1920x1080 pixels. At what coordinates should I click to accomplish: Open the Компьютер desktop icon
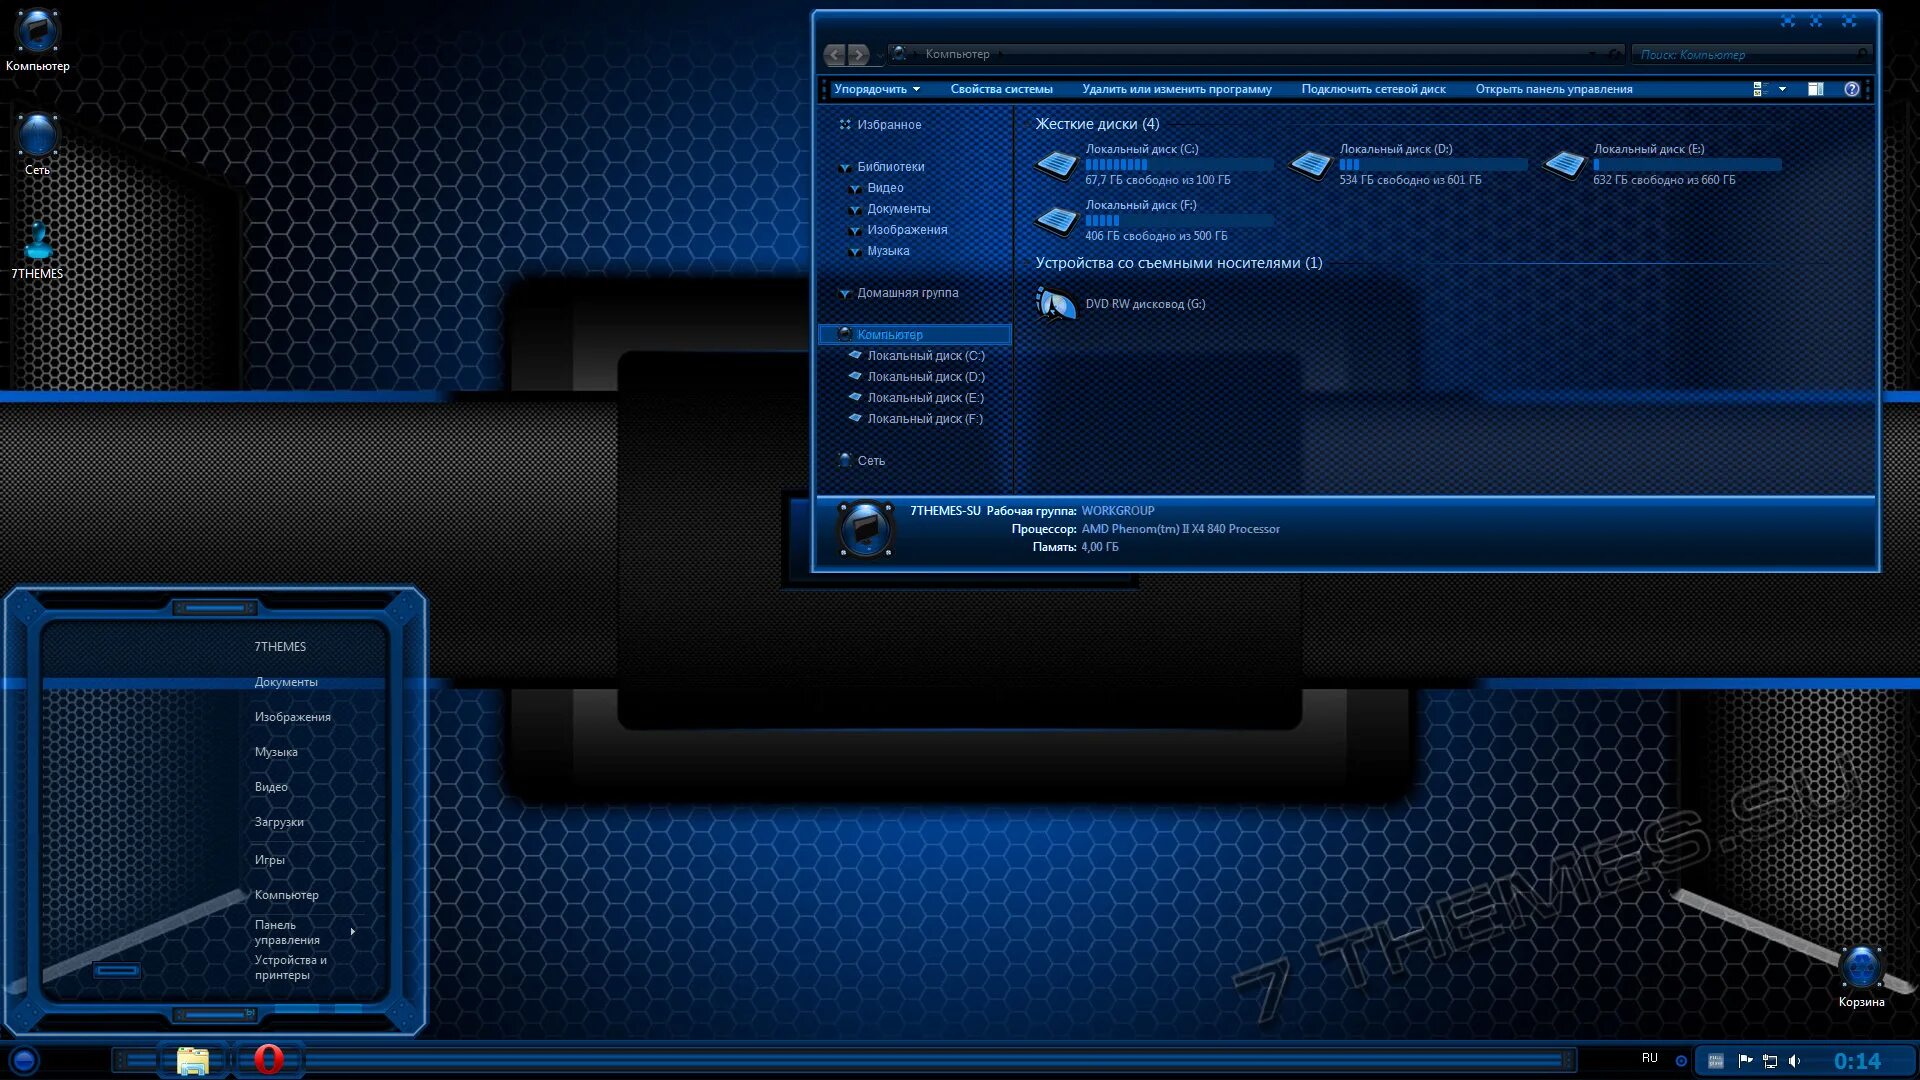click(x=38, y=41)
